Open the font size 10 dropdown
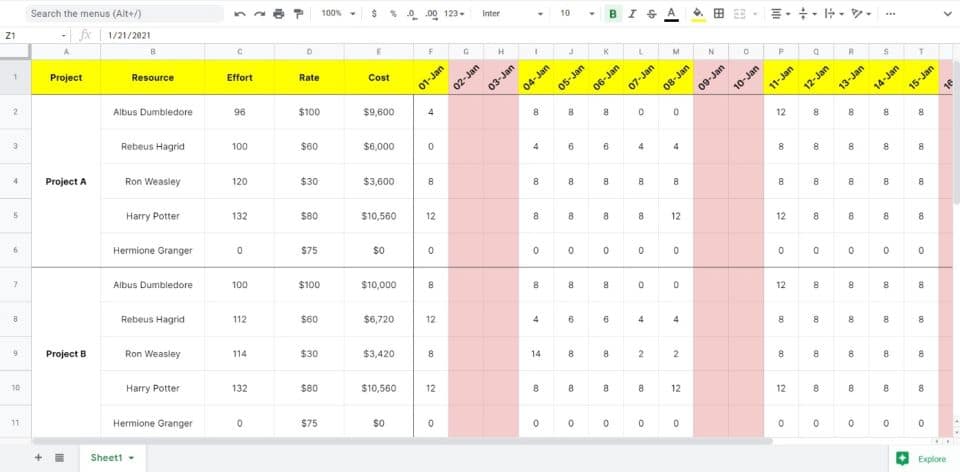 [x=577, y=13]
